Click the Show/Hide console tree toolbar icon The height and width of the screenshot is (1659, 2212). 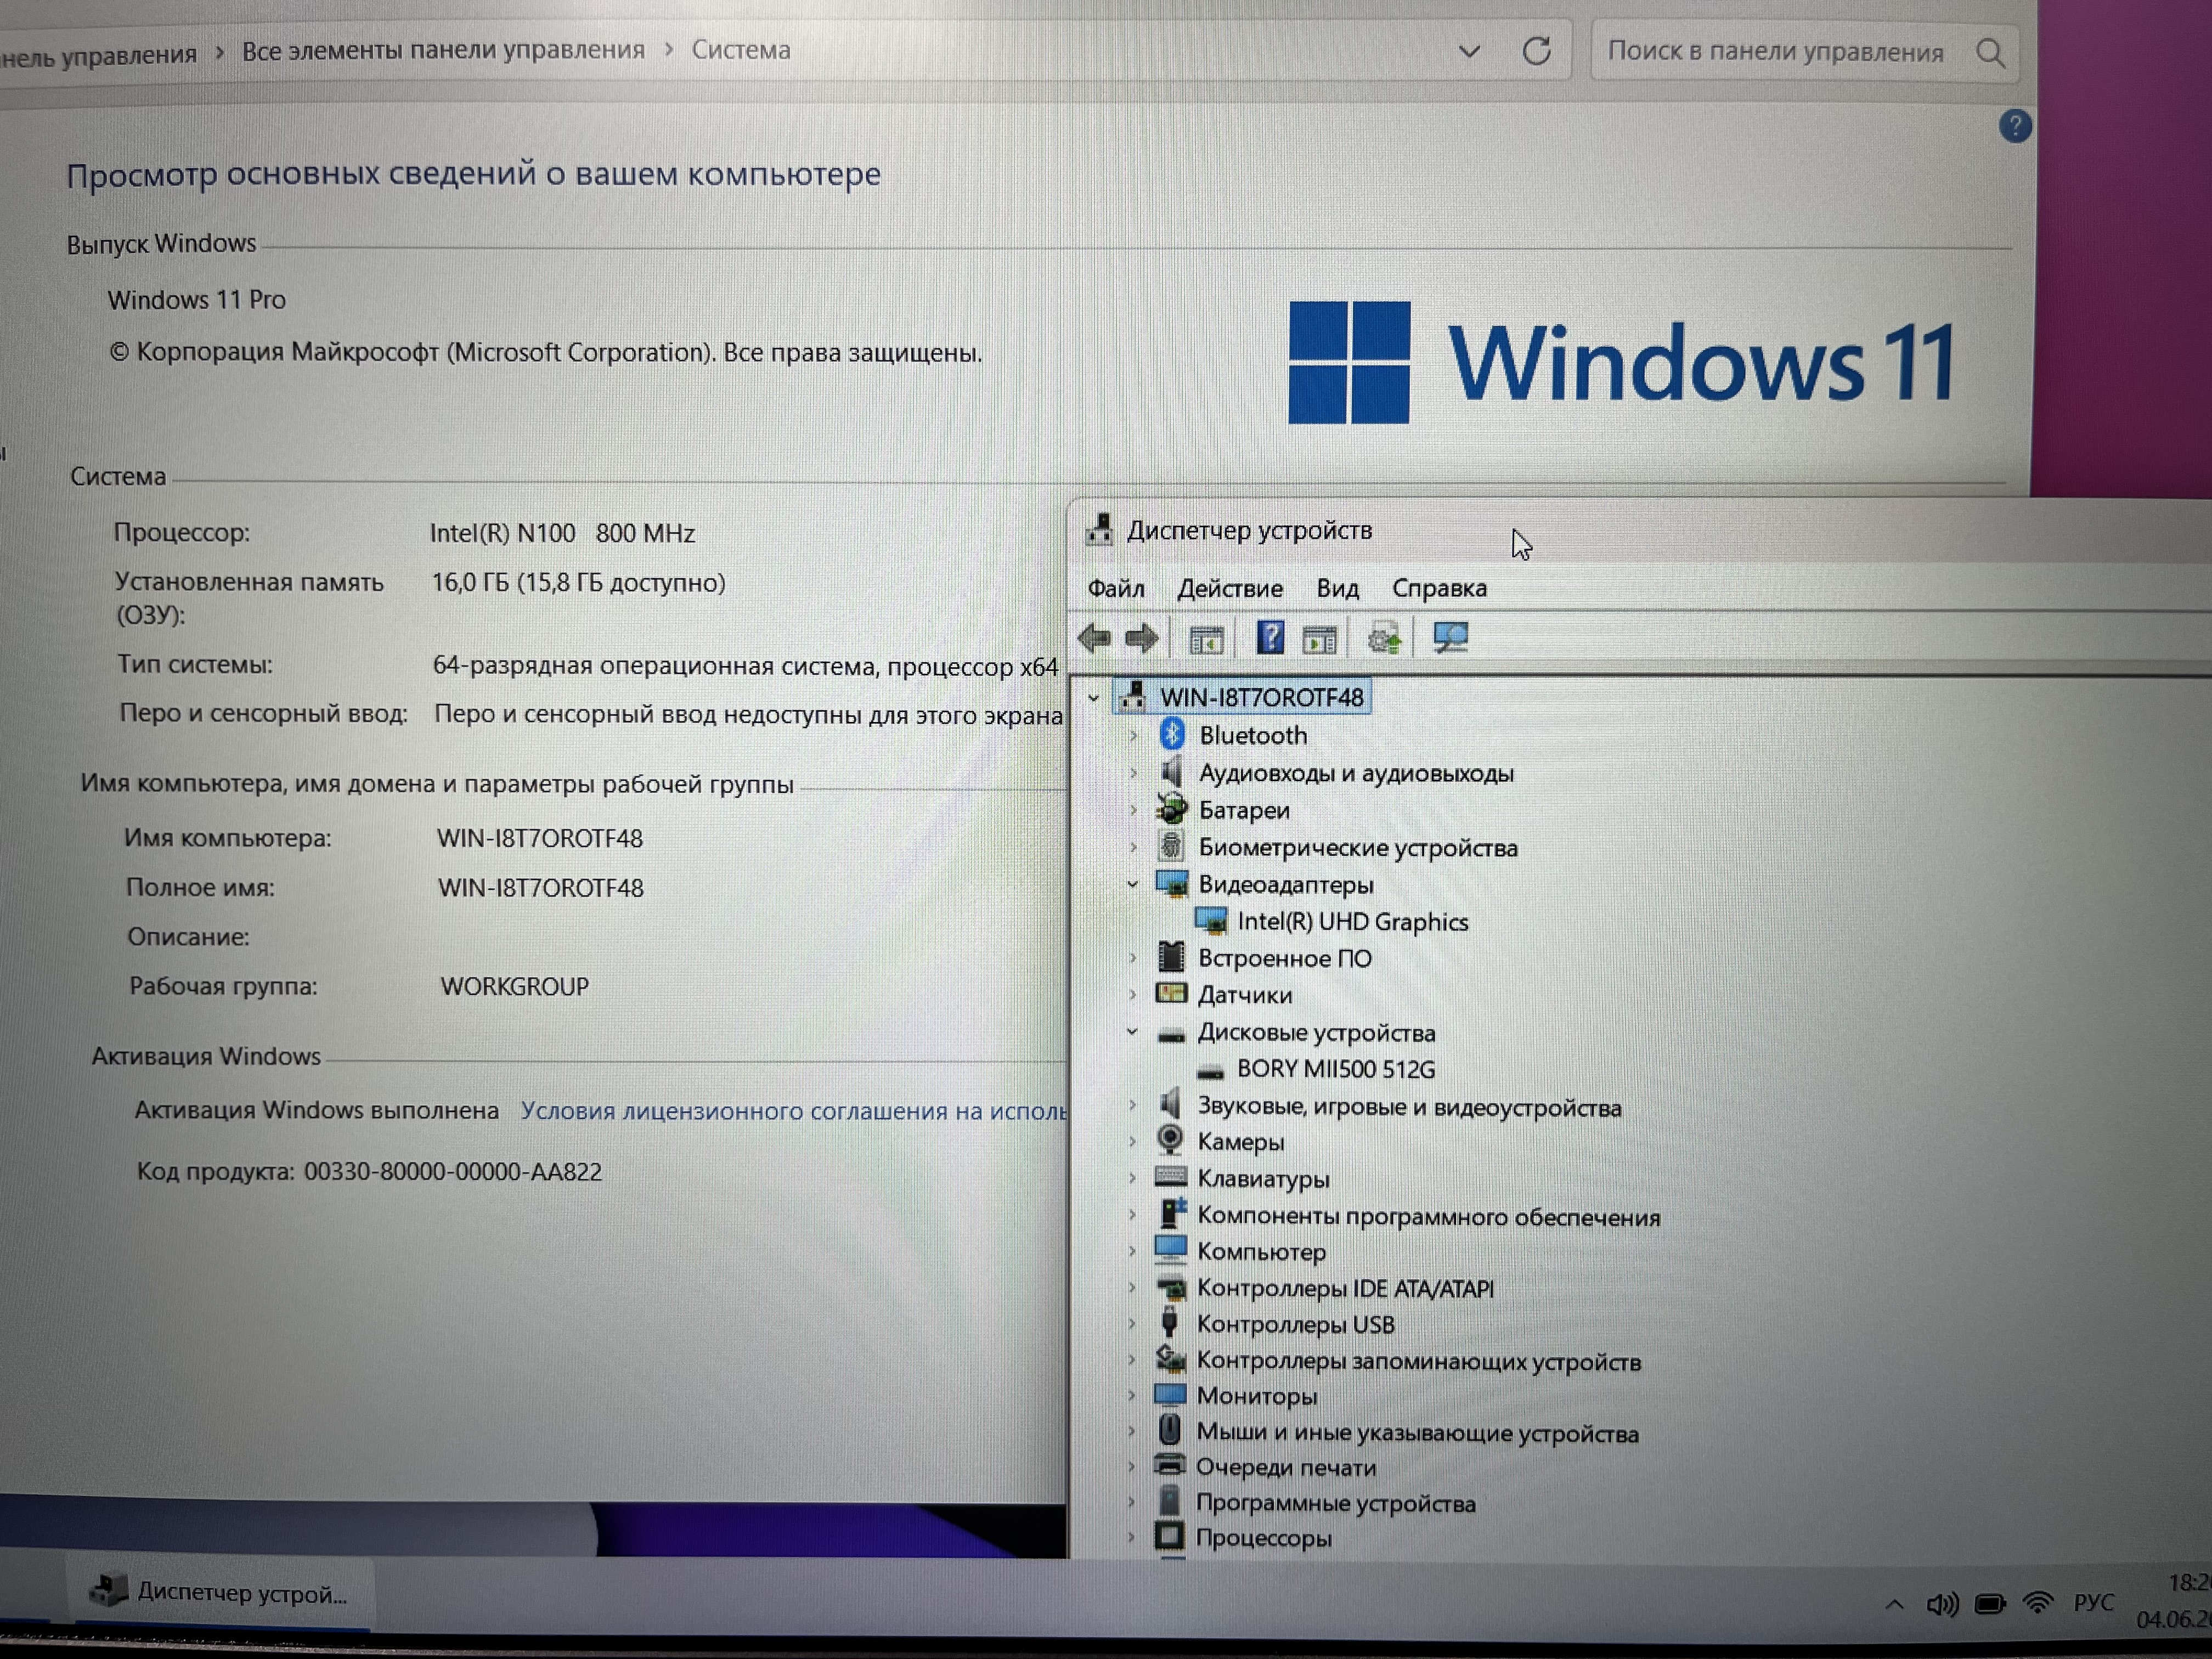(x=1206, y=639)
